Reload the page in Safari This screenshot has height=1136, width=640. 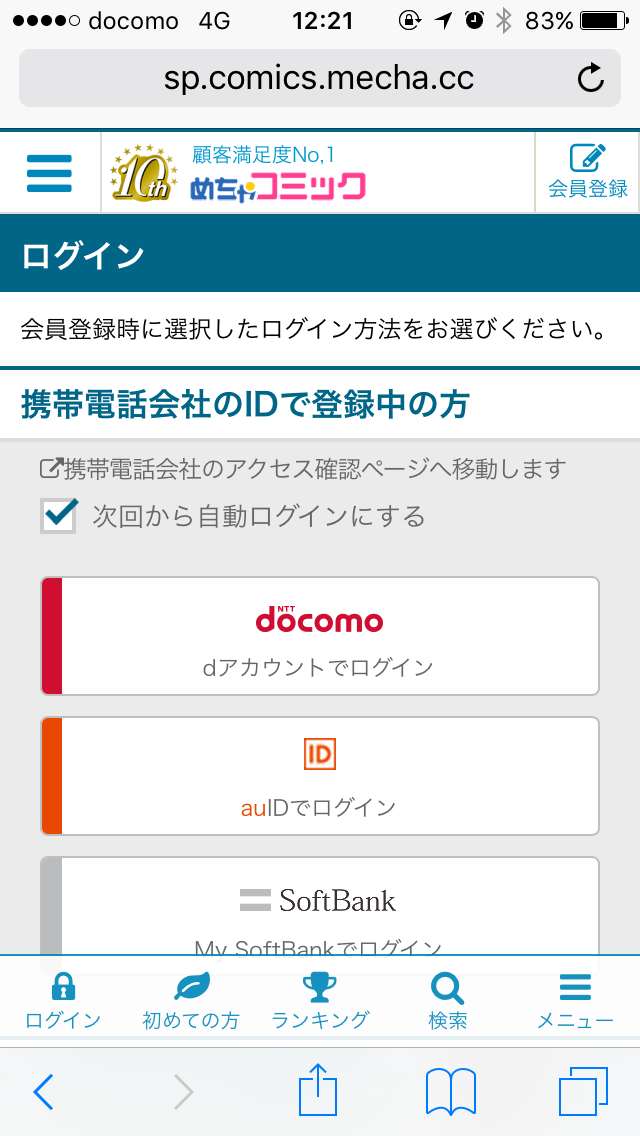tap(591, 78)
